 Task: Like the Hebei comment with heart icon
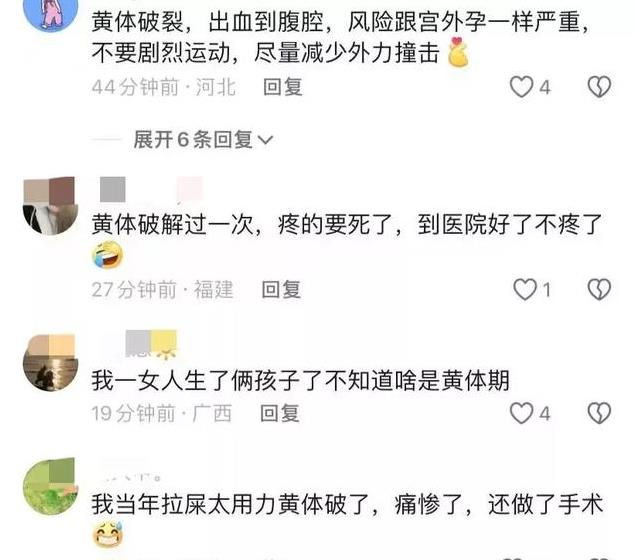tap(521, 87)
